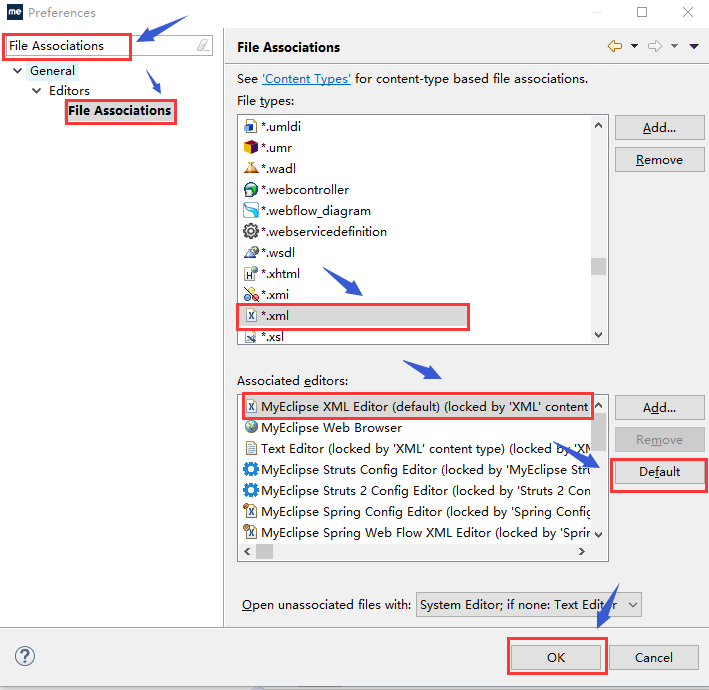Click the *.webflow_diagram icon
This screenshot has width=709, height=690.
coord(251,210)
